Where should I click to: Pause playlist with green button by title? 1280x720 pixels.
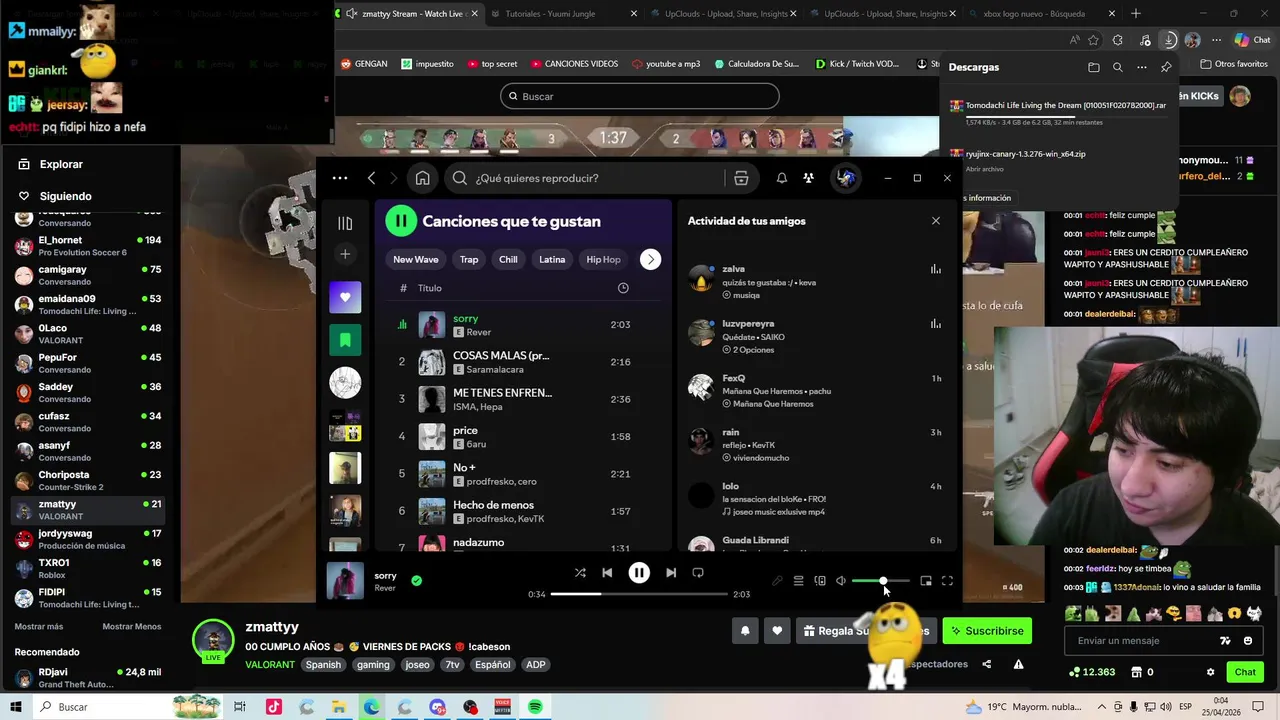pyautogui.click(x=401, y=221)
